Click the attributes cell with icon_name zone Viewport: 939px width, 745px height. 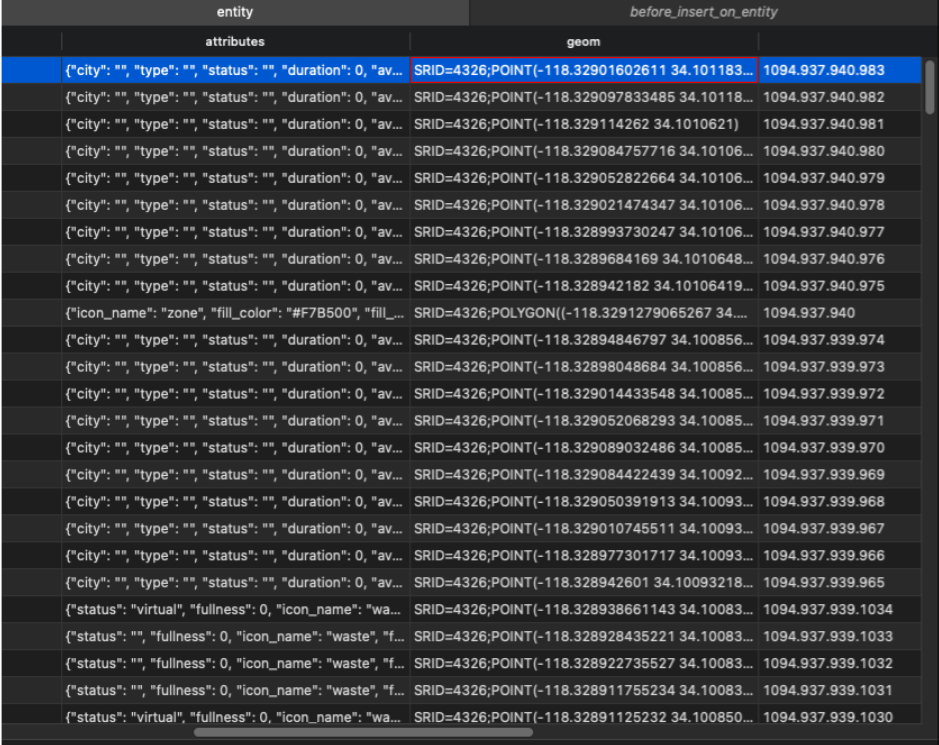(234, 313)
